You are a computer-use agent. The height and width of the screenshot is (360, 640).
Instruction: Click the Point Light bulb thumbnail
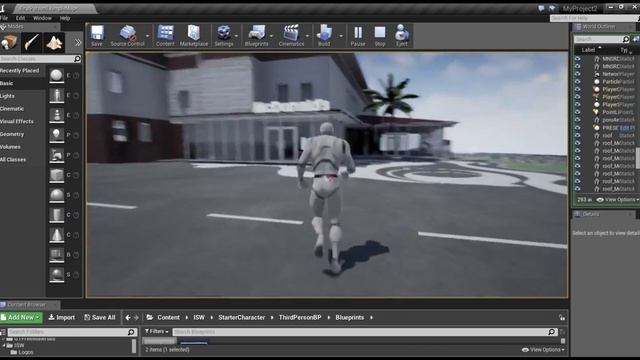pyautogui.click(x=57, y=135)
